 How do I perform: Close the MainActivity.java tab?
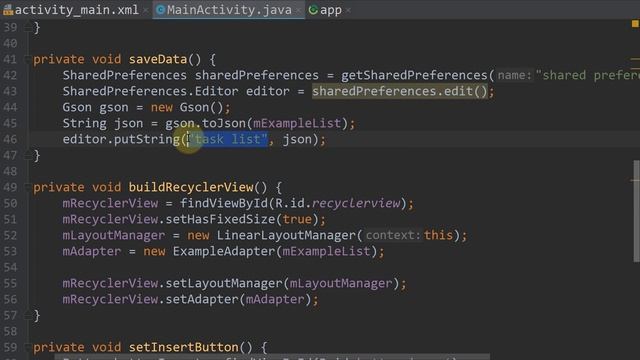[299, 10]
